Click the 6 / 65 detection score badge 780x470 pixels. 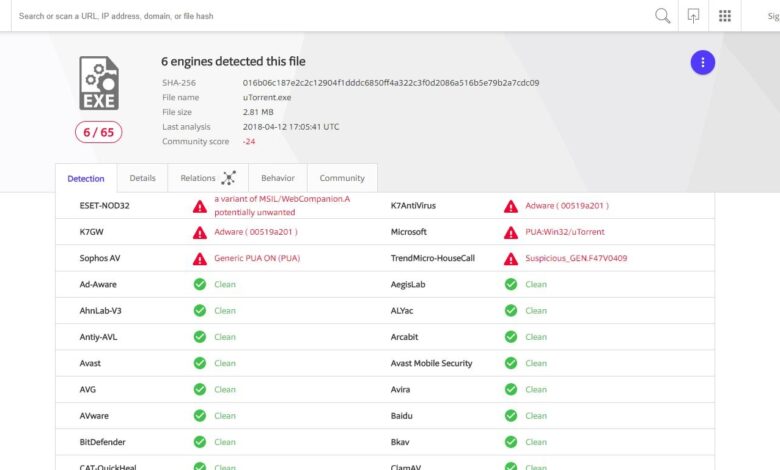pos(99,131)
